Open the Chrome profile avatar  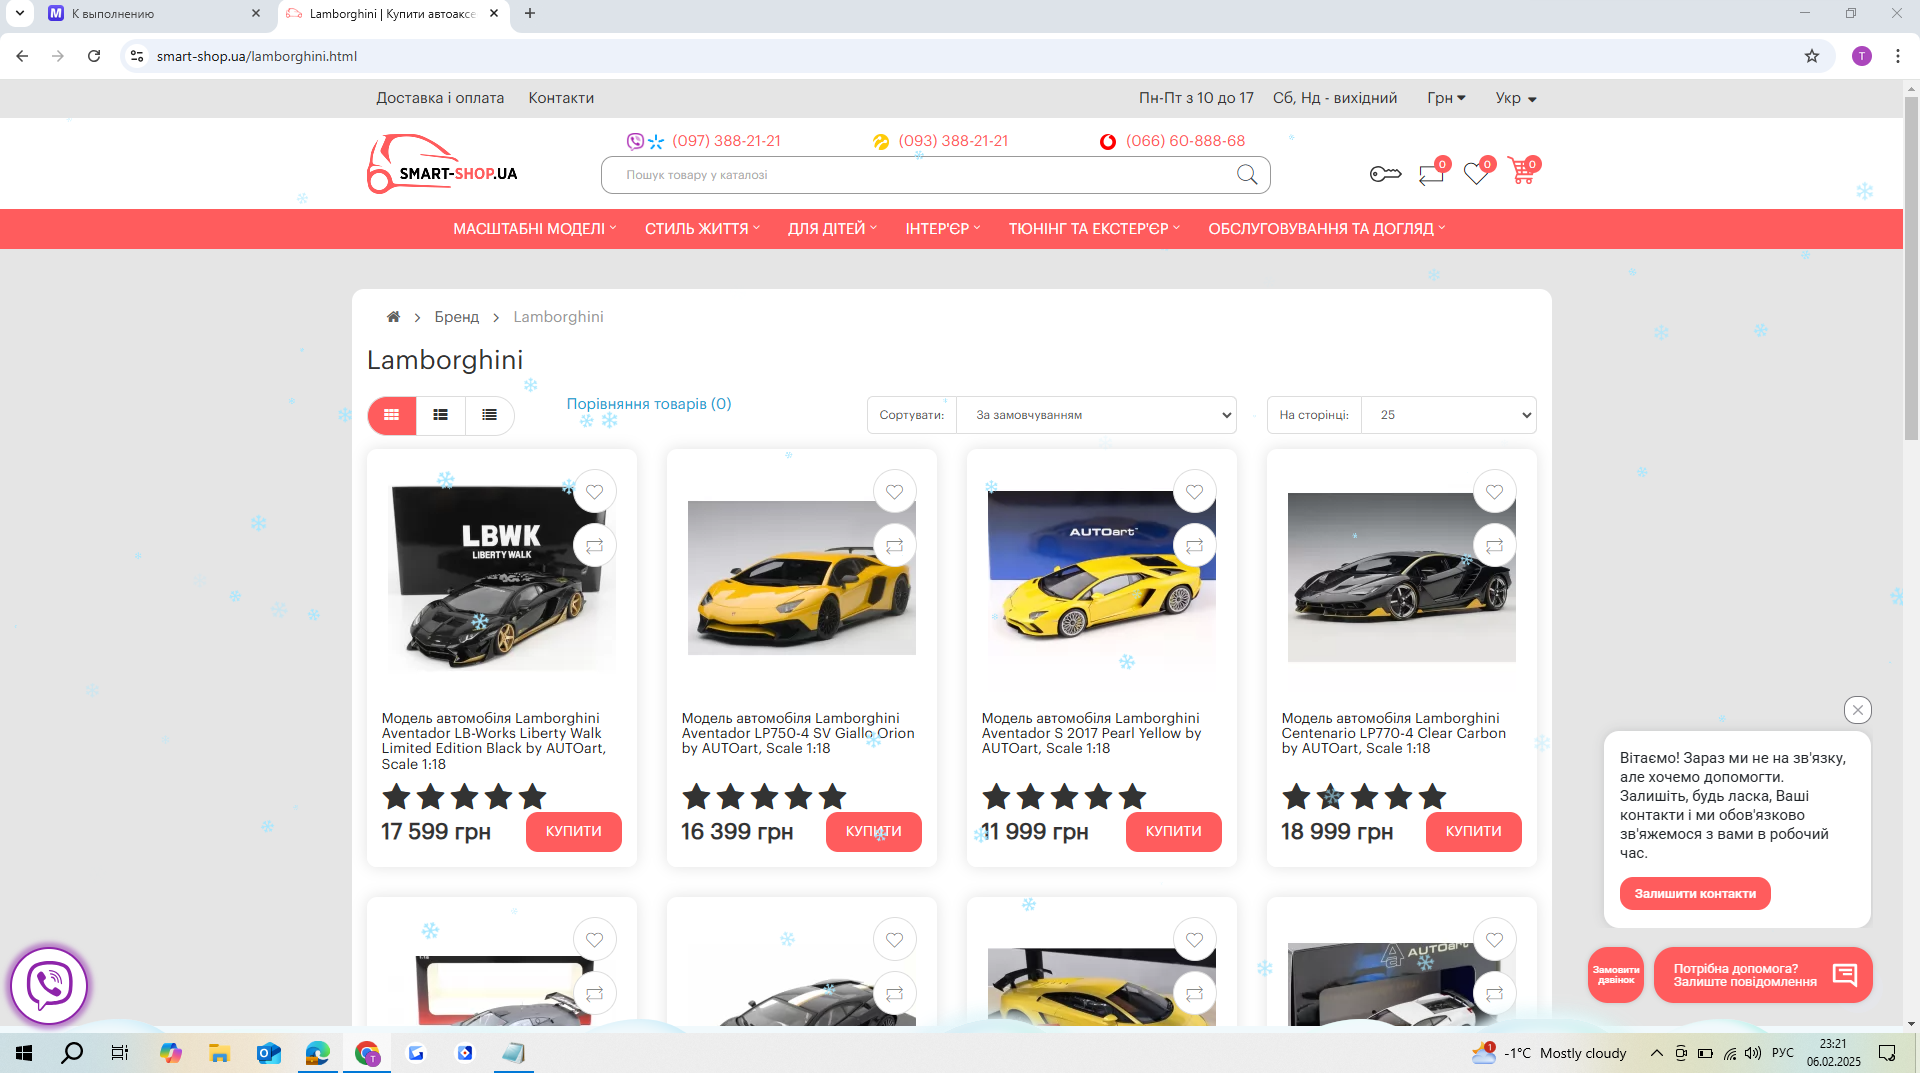coord(1862,56)
